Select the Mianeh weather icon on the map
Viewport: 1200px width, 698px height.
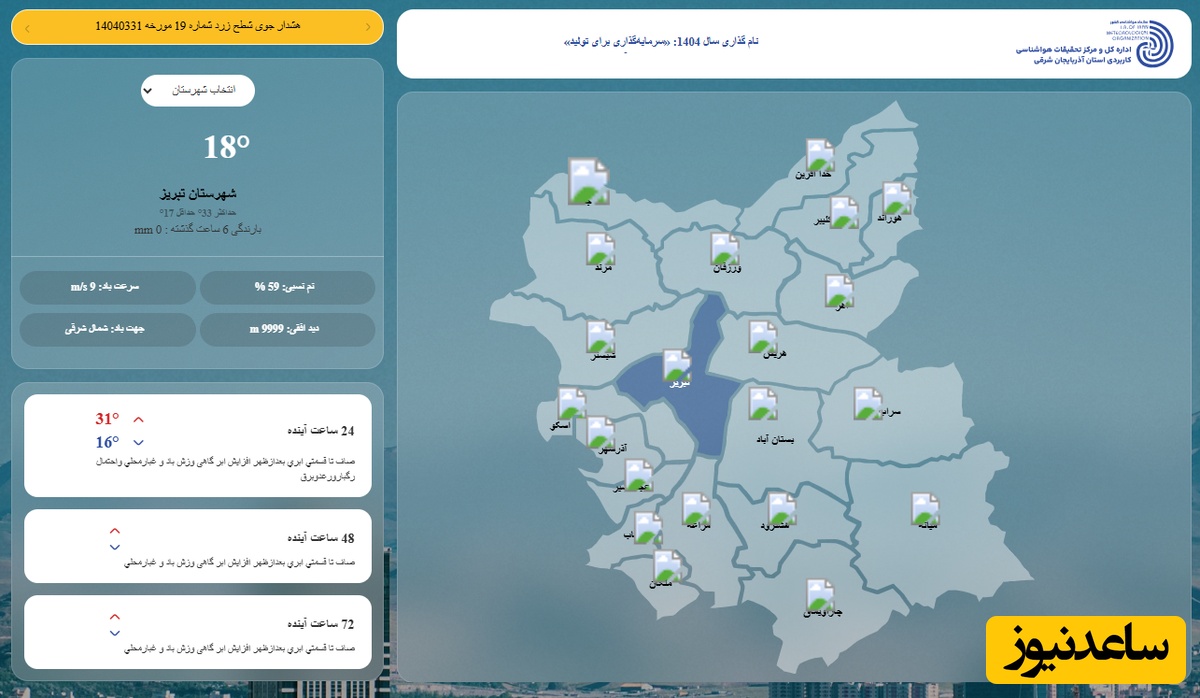point(925,509)
